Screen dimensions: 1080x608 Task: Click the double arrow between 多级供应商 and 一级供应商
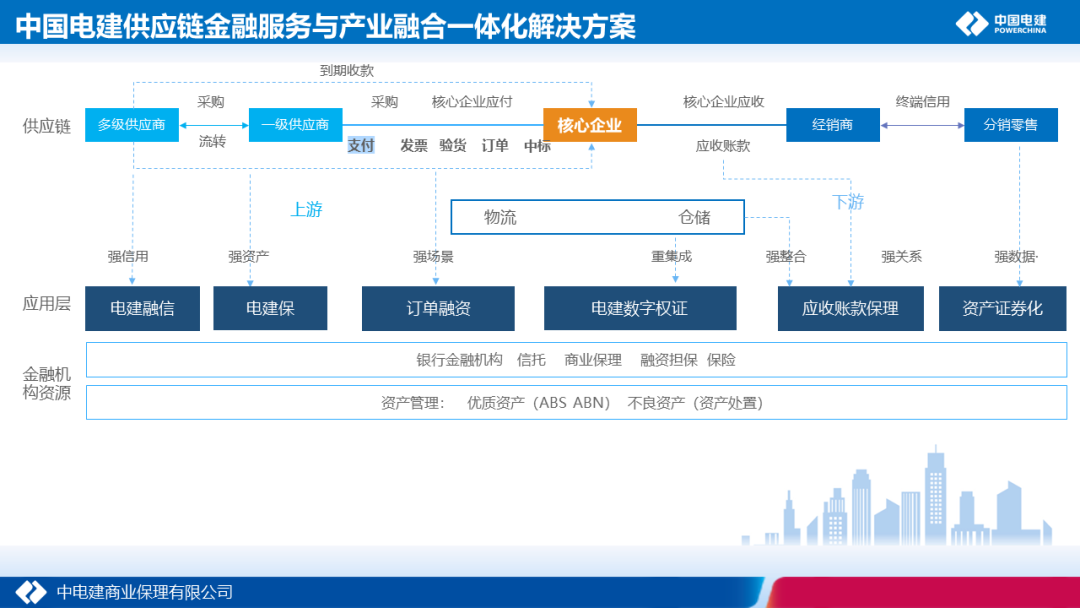(x=214, y=125)
